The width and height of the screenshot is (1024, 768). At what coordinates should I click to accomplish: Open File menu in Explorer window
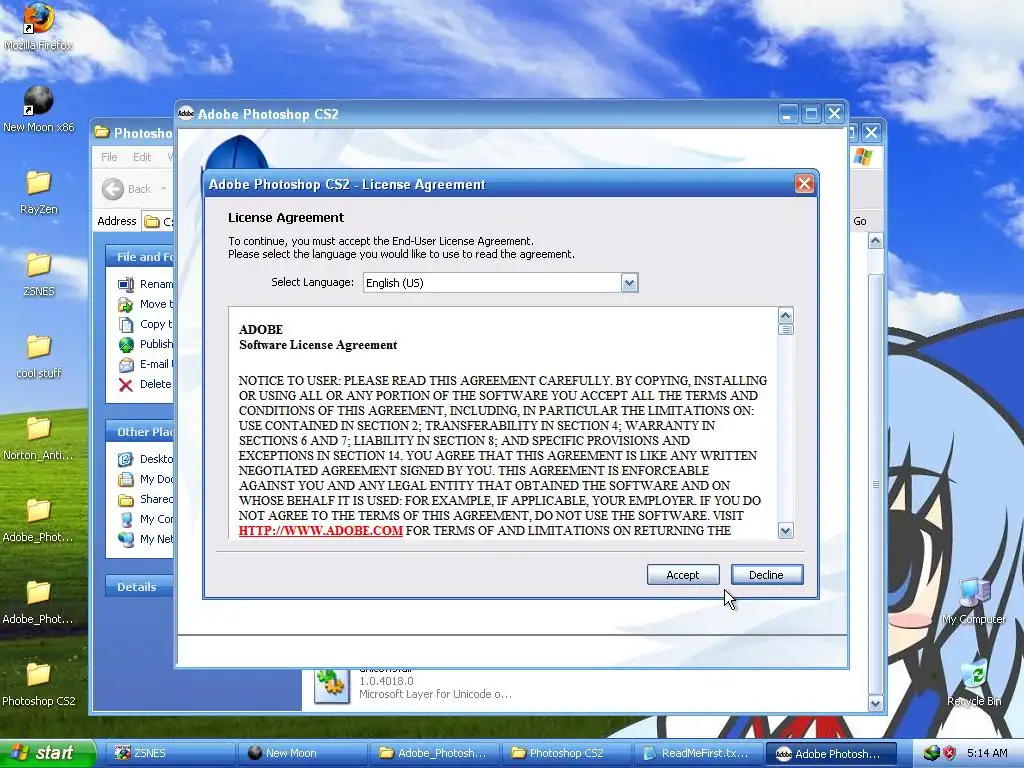coord(109,157)
